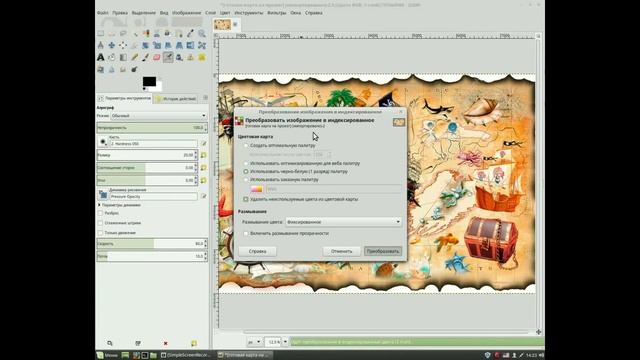Screen dimensions: 640x360
Task: Select the Dodge/Burn tool
Action: point(134,69)
